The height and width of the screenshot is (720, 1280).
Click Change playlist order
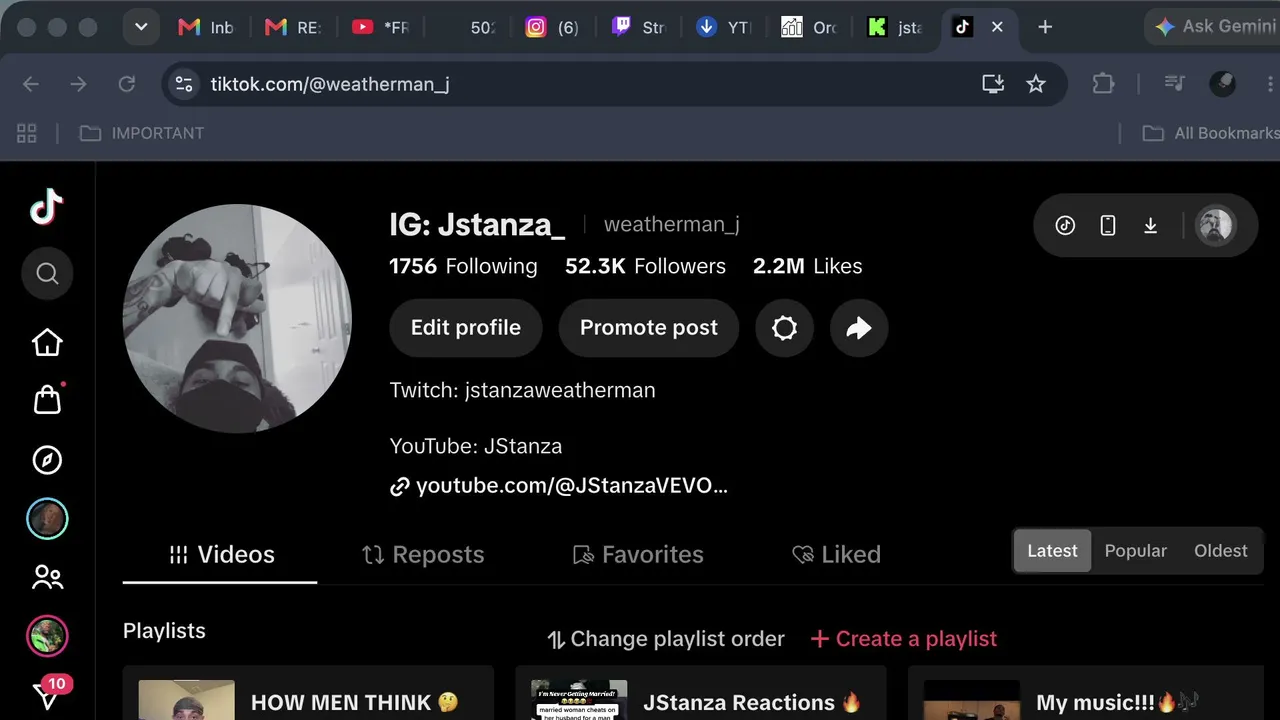point(665,639)
